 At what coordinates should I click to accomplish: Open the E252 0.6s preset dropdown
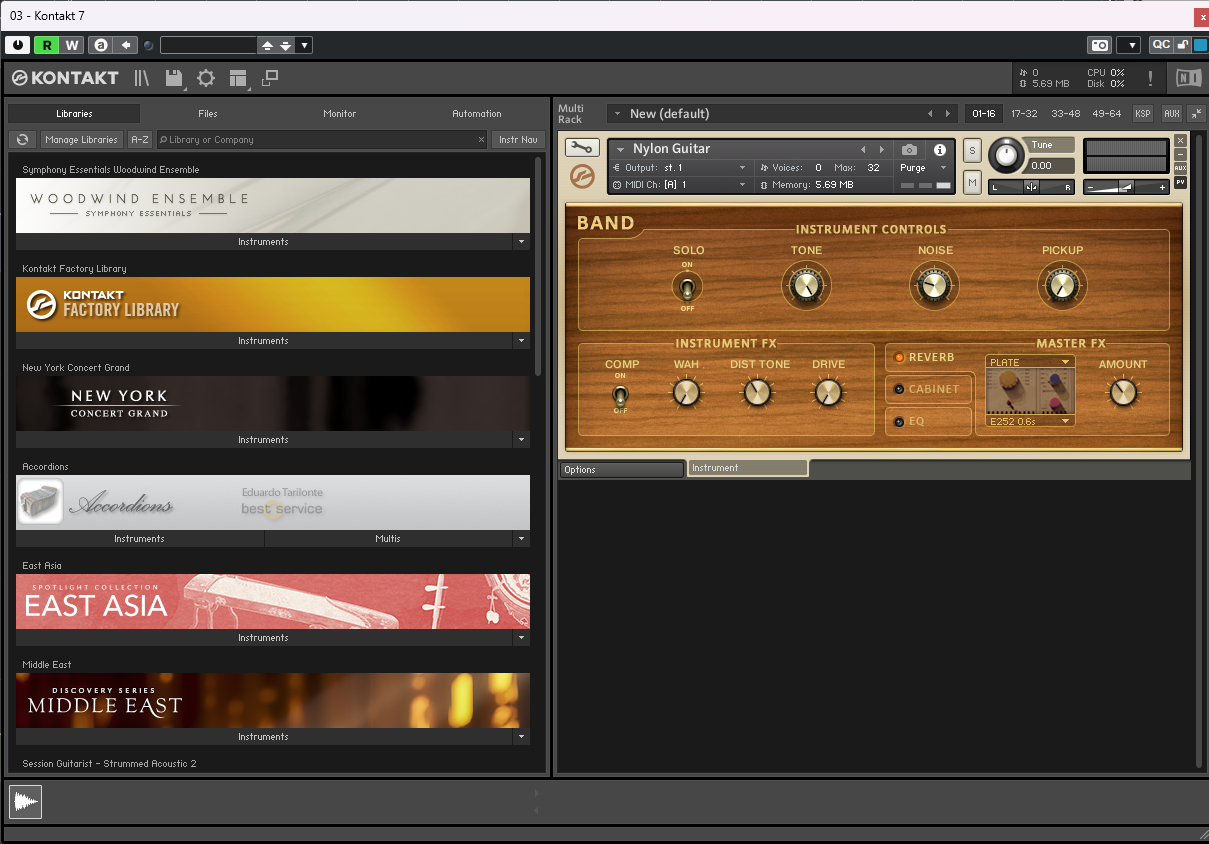(x=1029, y=421)
